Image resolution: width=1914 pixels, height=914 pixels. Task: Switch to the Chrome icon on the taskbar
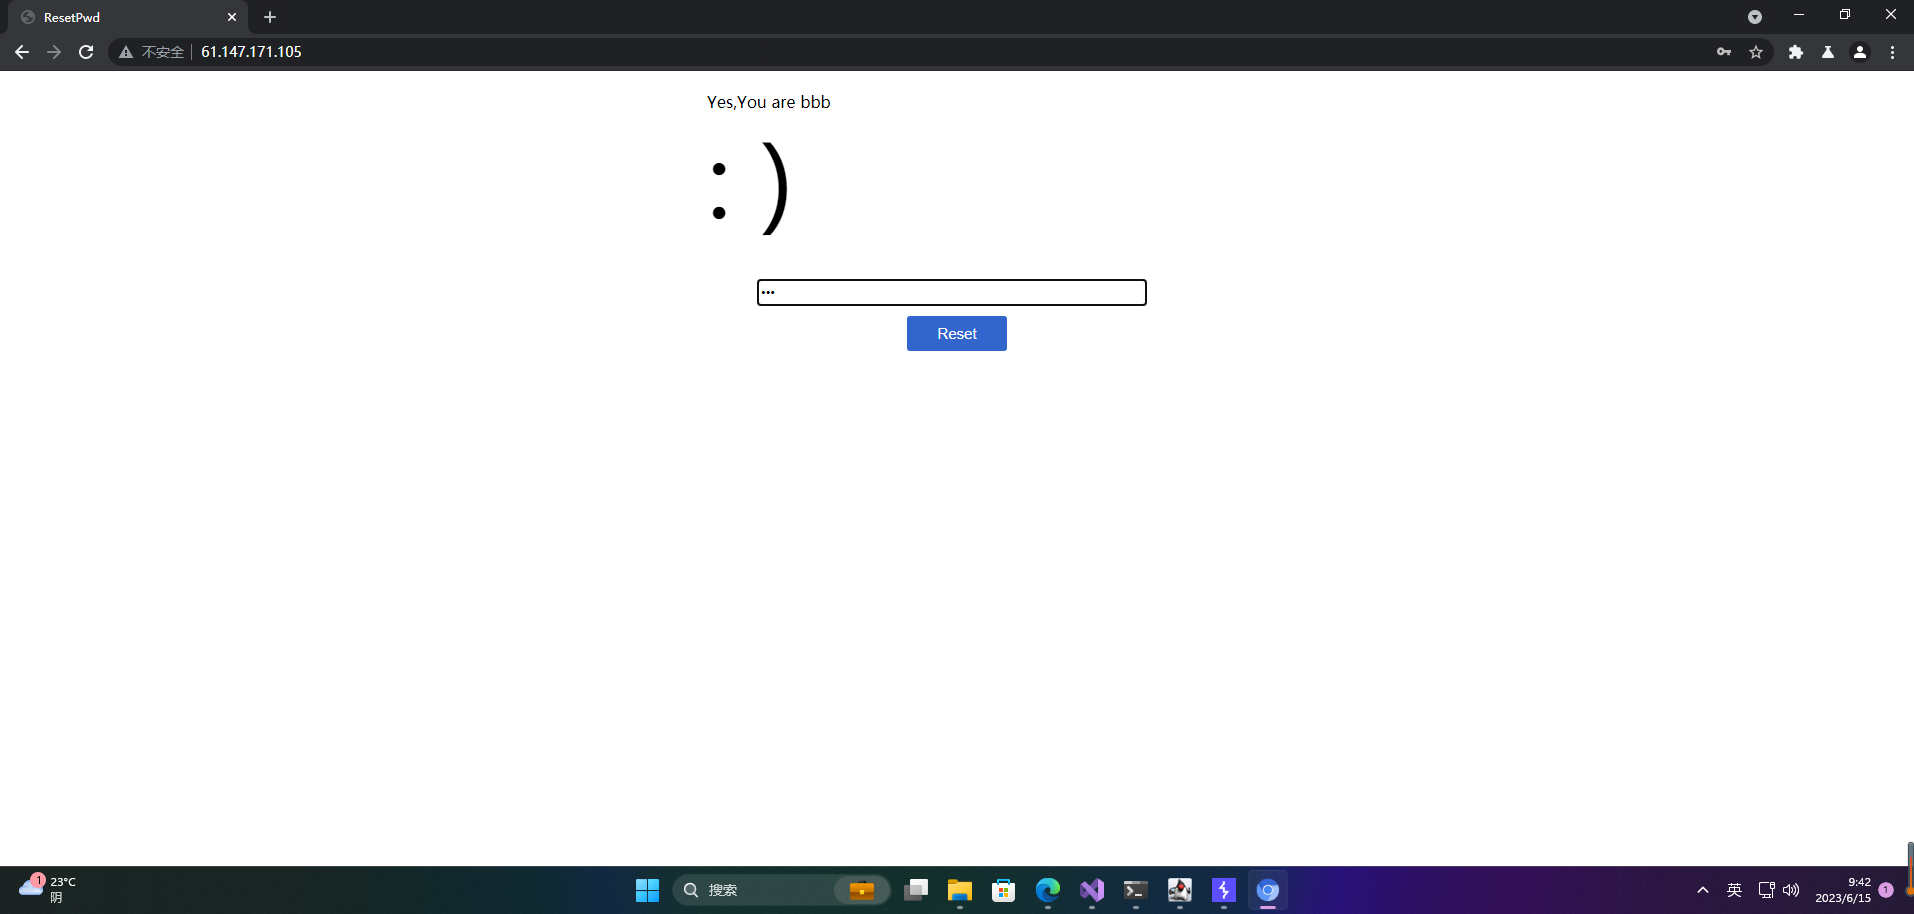pos(1268,890)
